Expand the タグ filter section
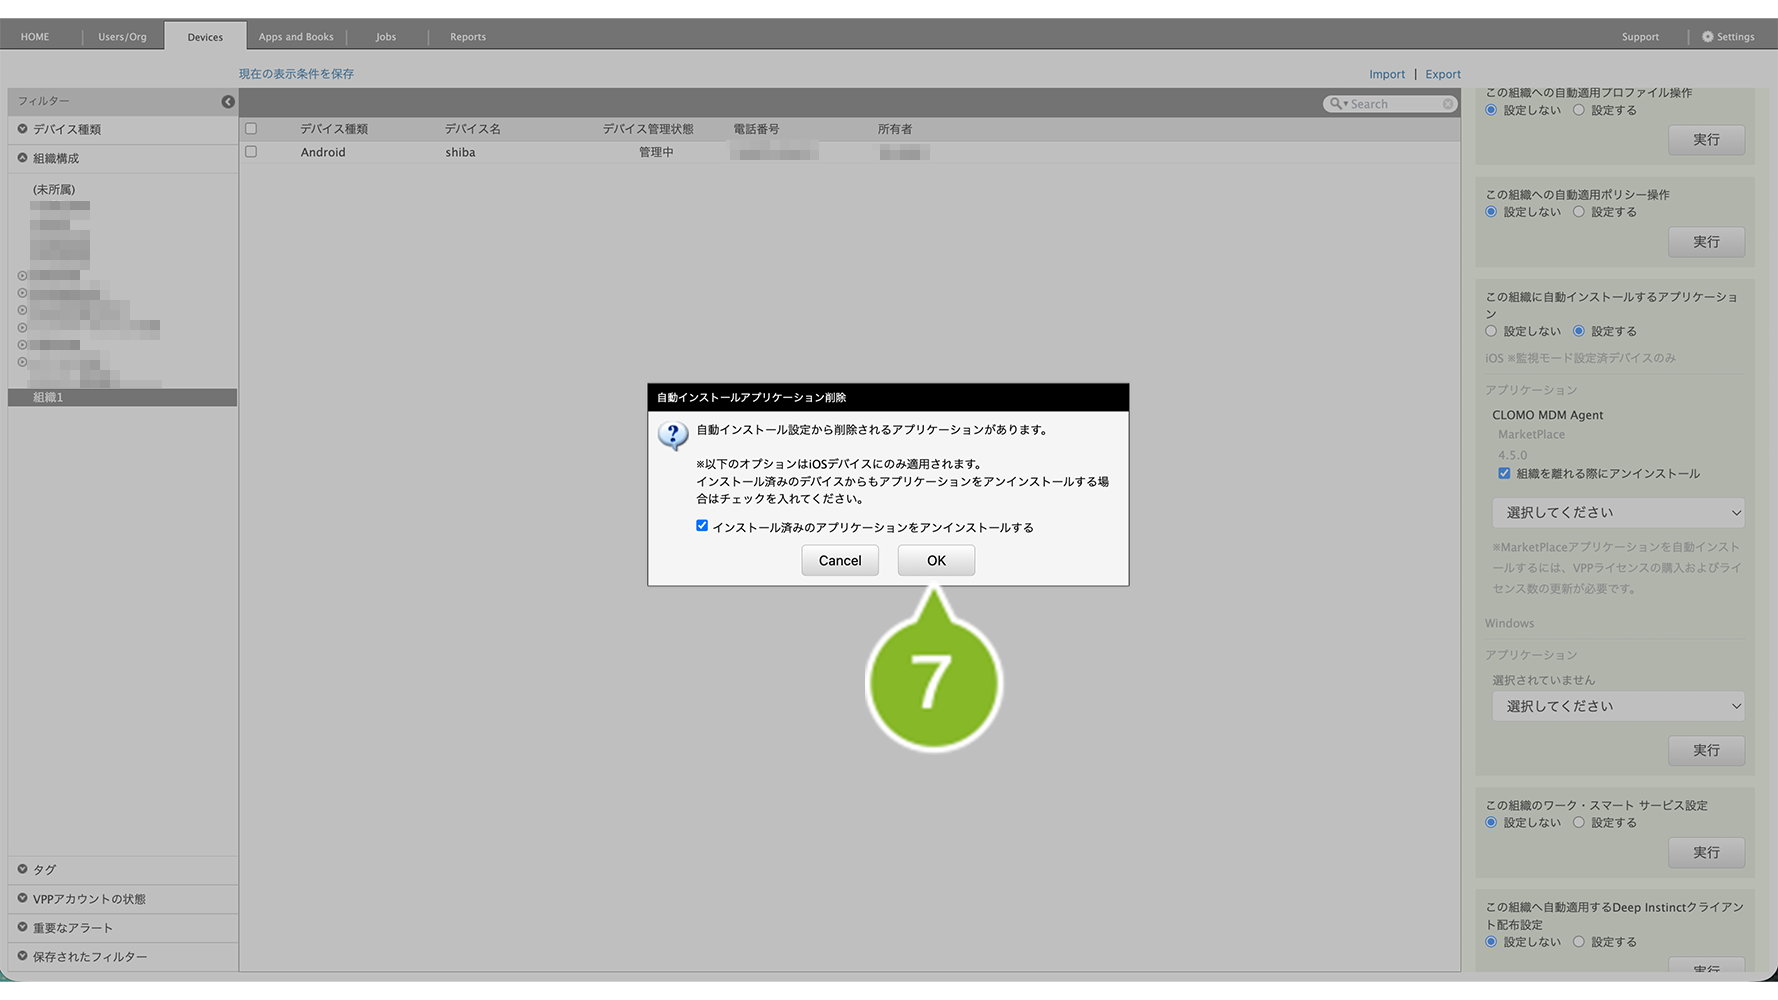Image resolution: width=1778 pixels, height=1000 pixels. tap(22, 869)
